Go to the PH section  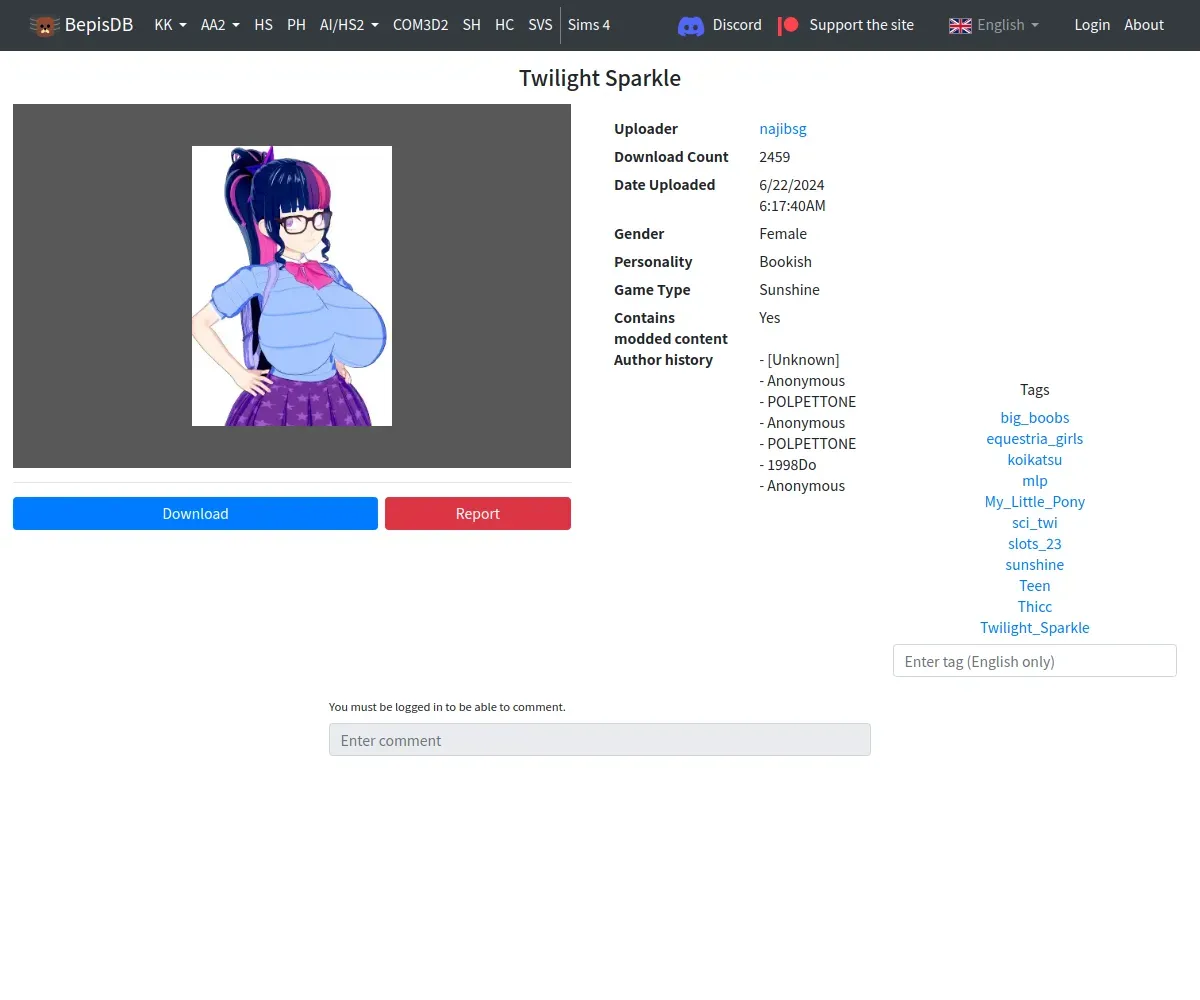point(296,25)
